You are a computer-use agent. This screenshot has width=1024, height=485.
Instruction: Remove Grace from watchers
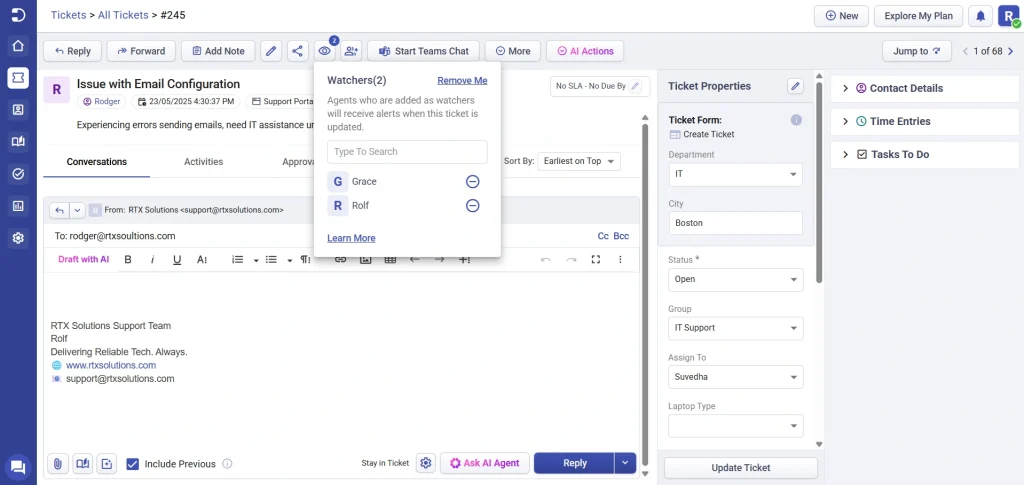click(472, 181)
